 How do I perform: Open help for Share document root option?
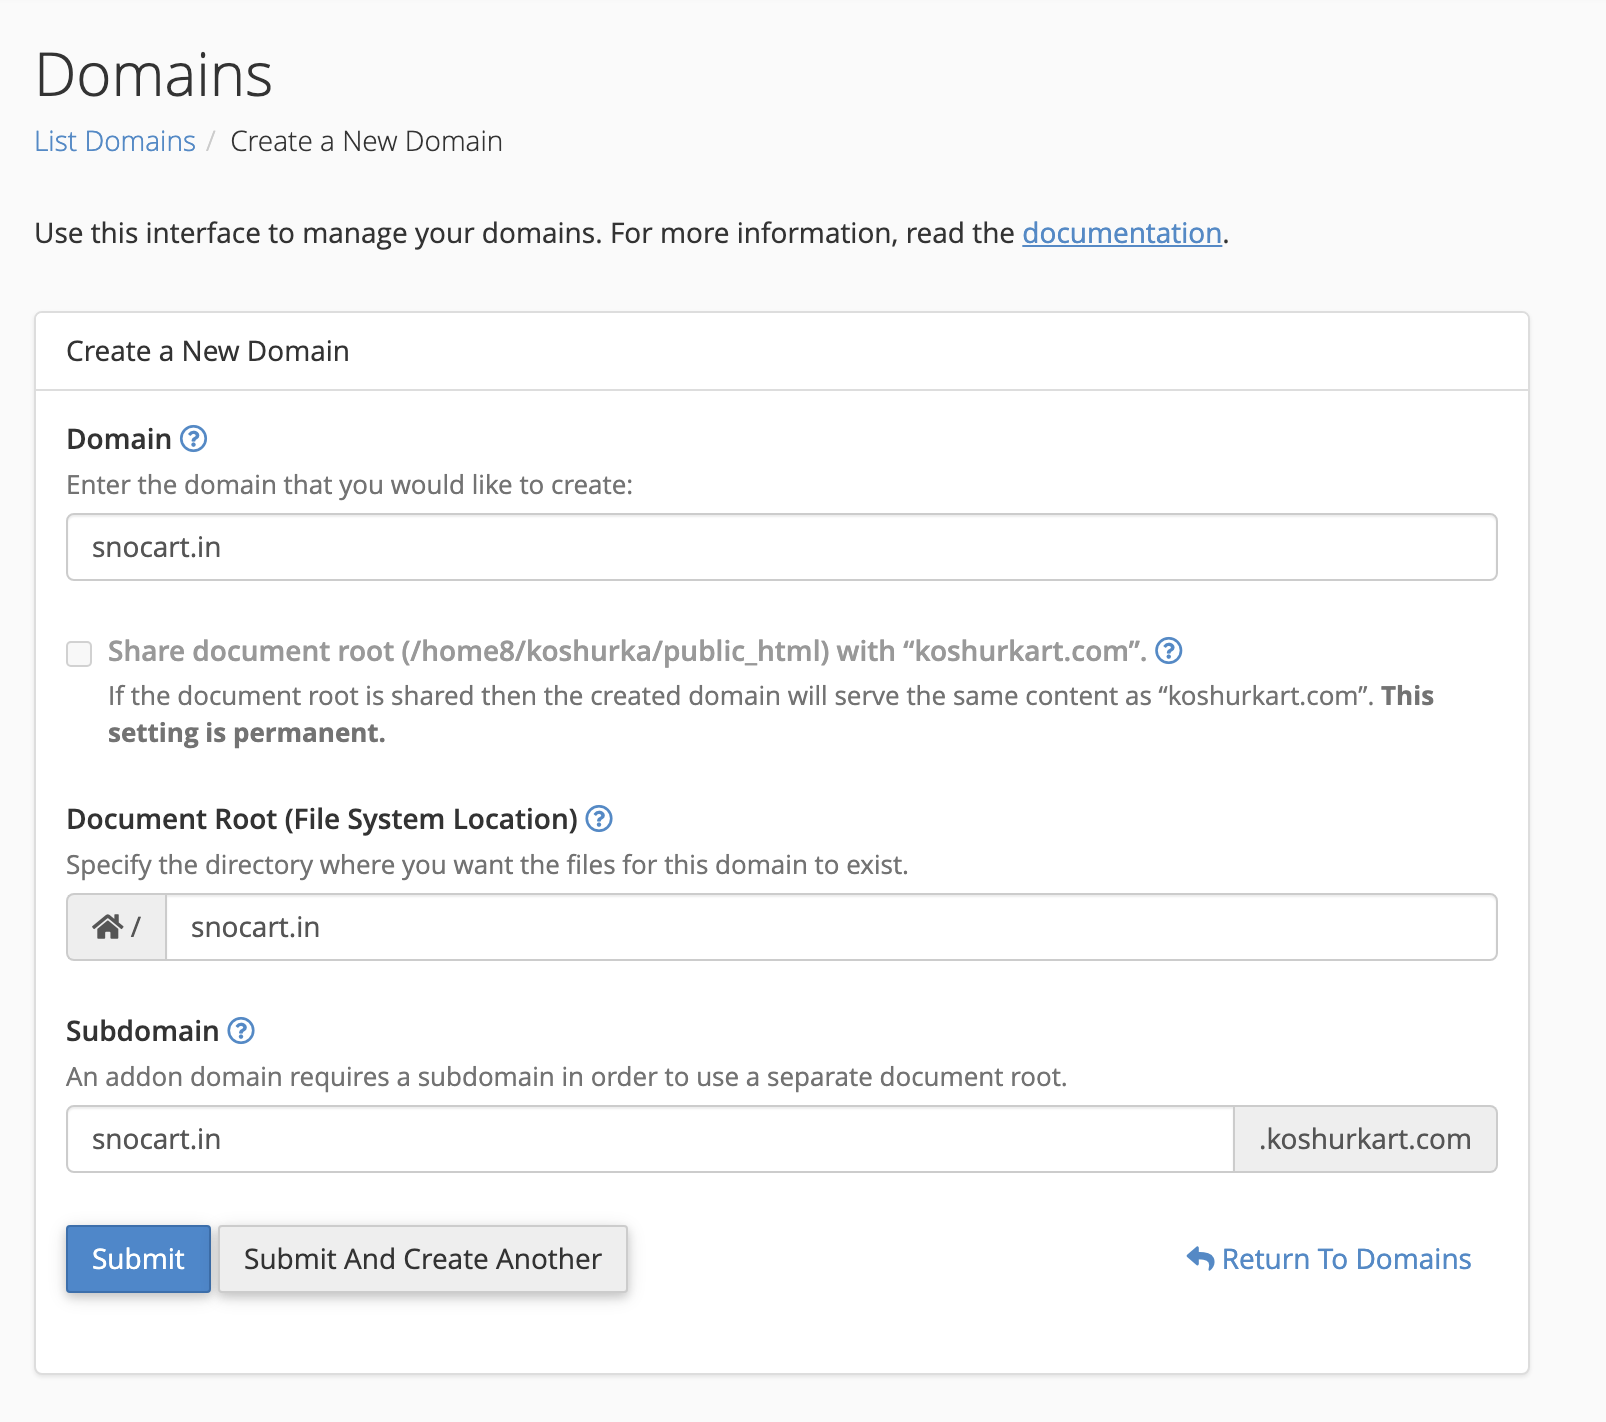click(1168, 651)
